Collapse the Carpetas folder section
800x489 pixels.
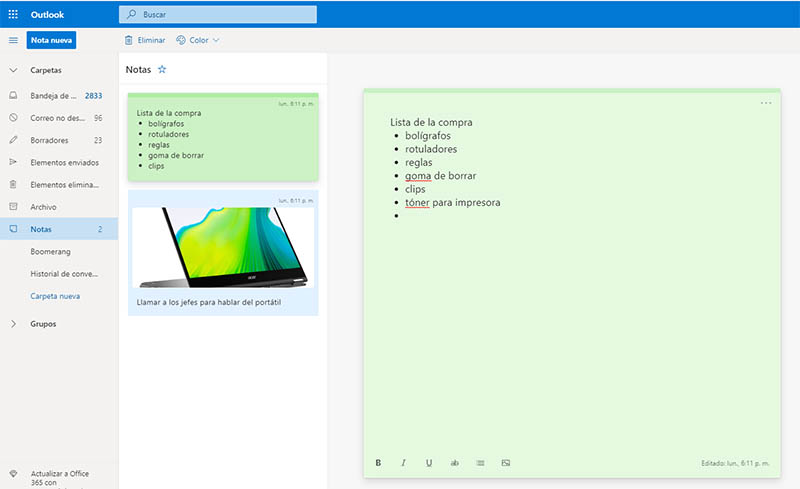pyautogui.click(x=13, y=71)
